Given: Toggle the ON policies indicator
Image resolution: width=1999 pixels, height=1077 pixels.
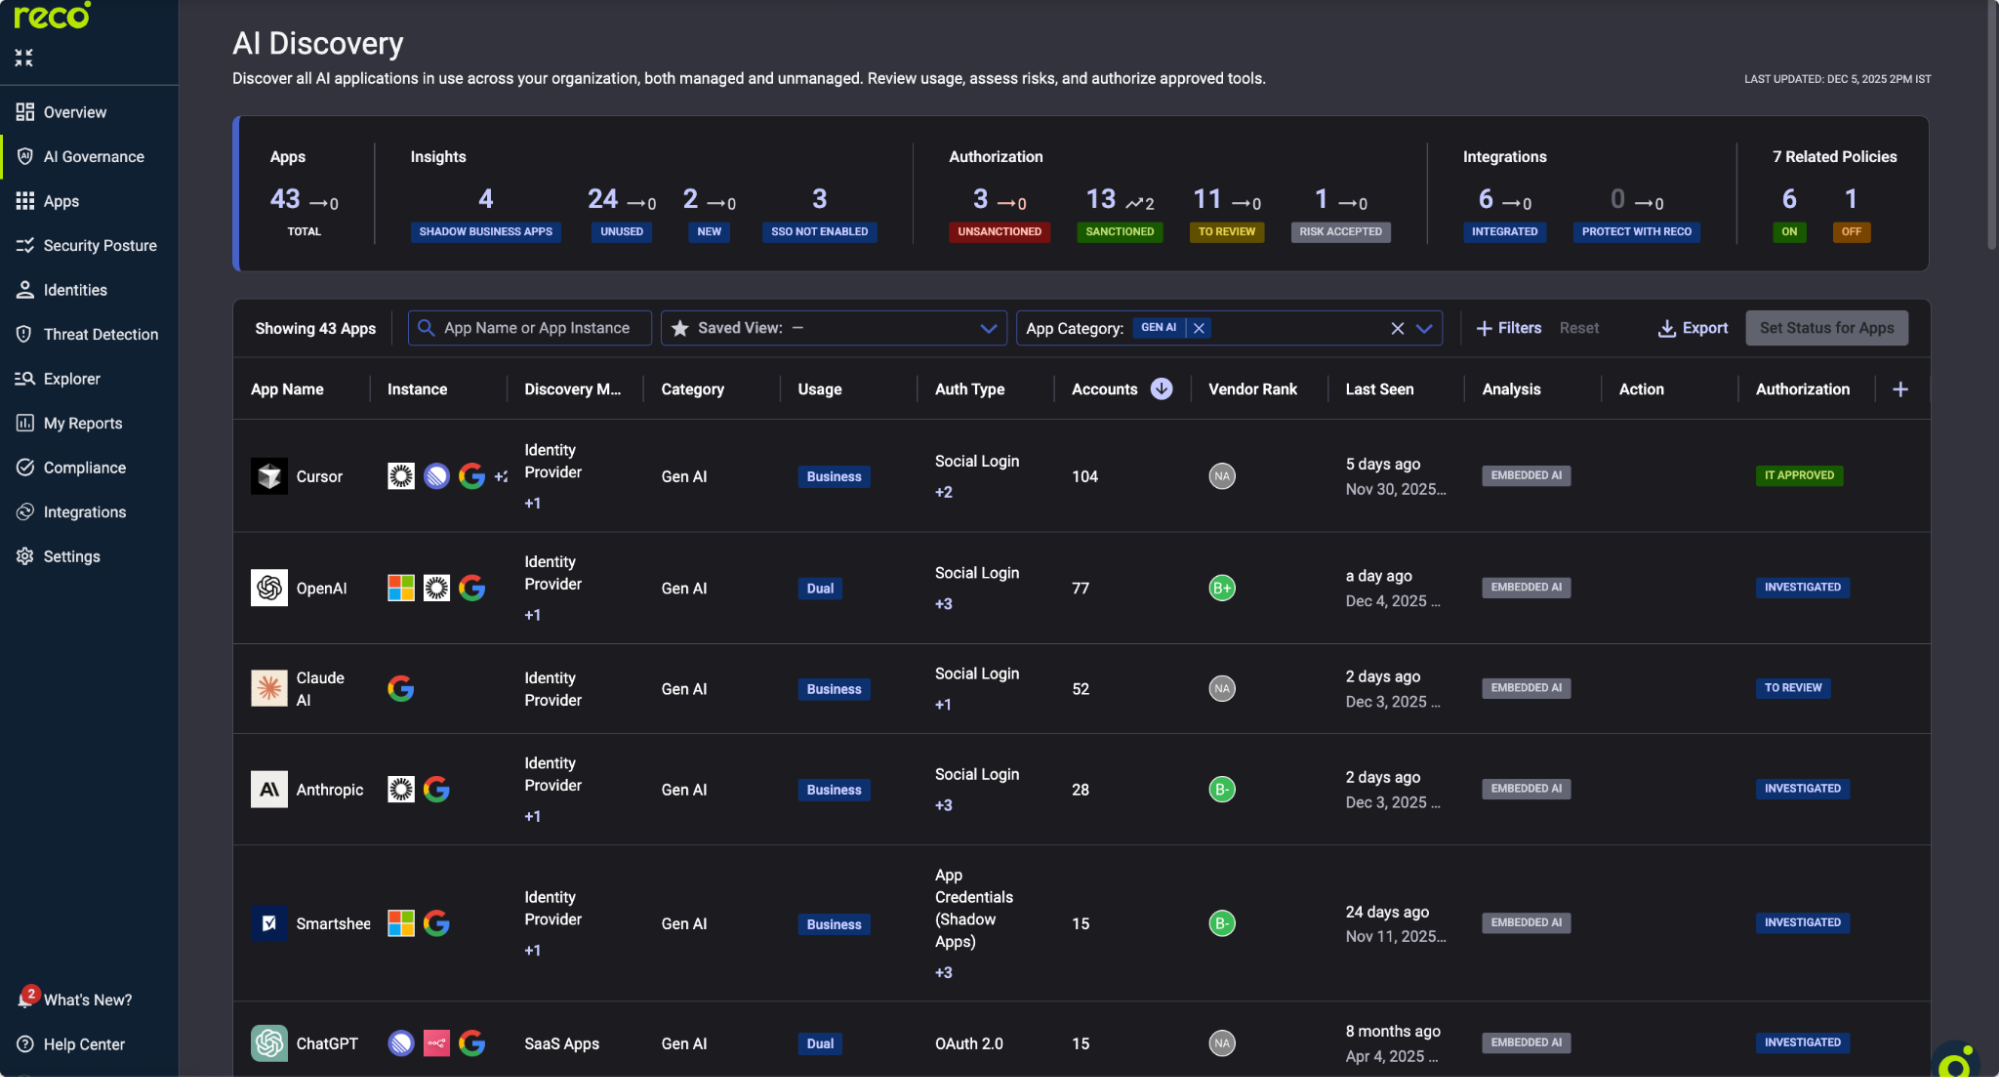Looking at the screenshot, I should [x=1789, y=231].
